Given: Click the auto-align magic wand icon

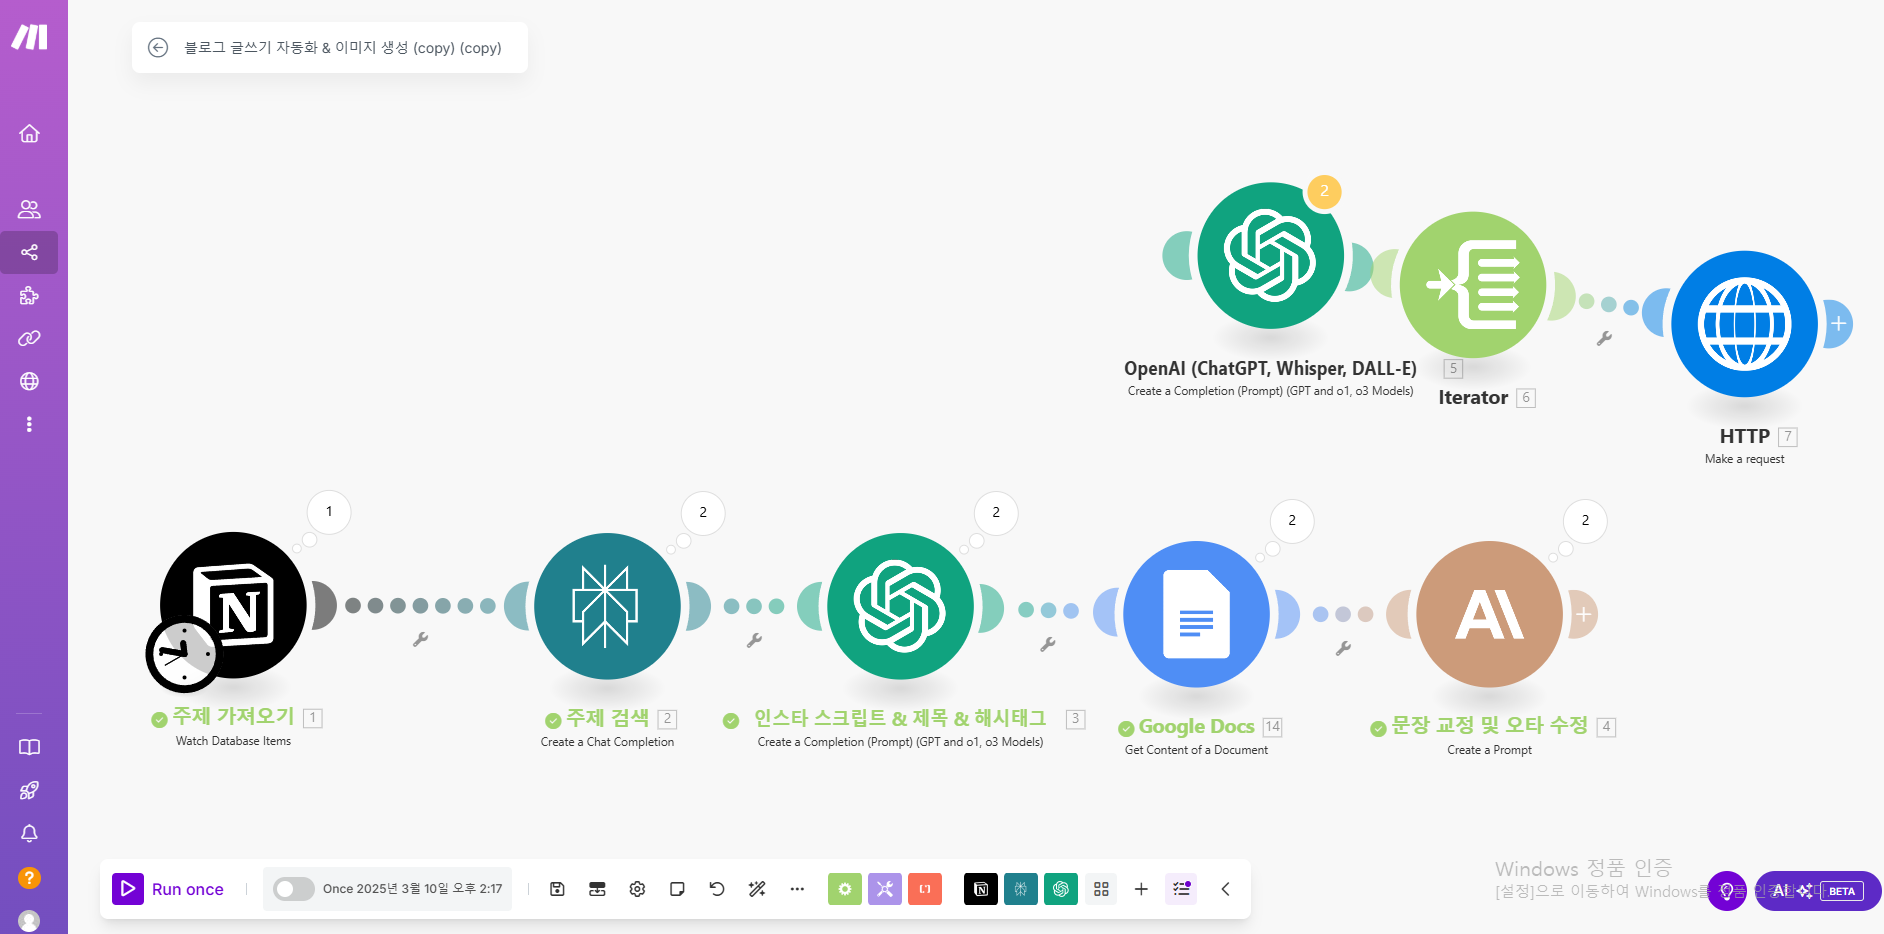Looking at the screenshot, I should (x=757, y=889).
